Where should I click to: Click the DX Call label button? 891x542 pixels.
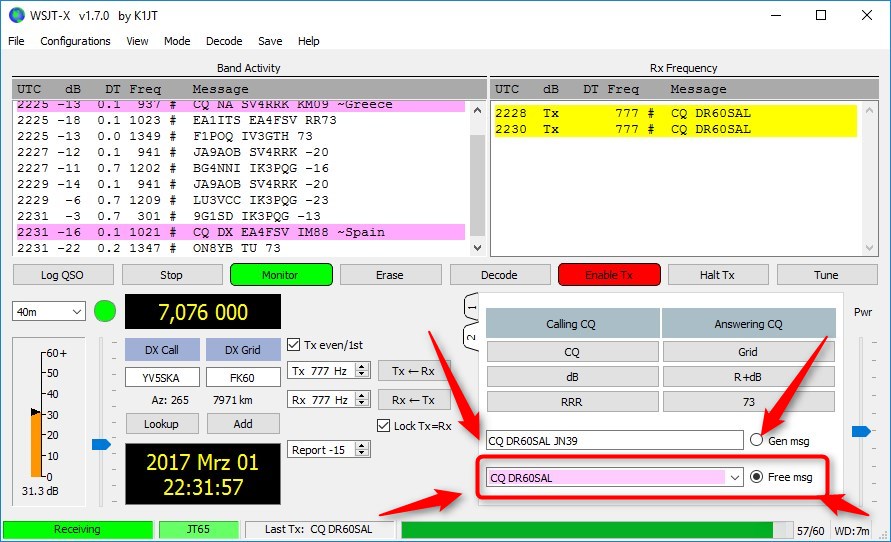coord(162,350)
